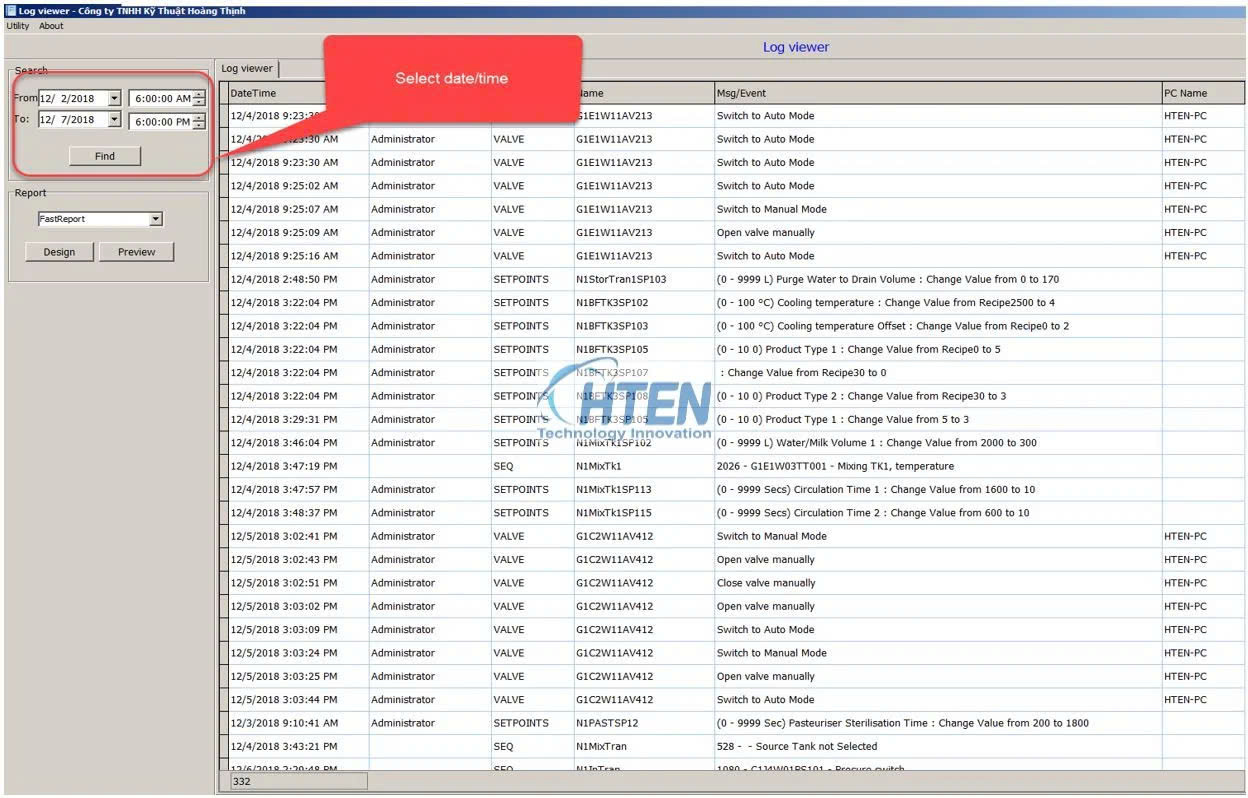This screenshot has height=798, width=1248.
Task: Decrease the From time with down arrow
Action: 199,103
